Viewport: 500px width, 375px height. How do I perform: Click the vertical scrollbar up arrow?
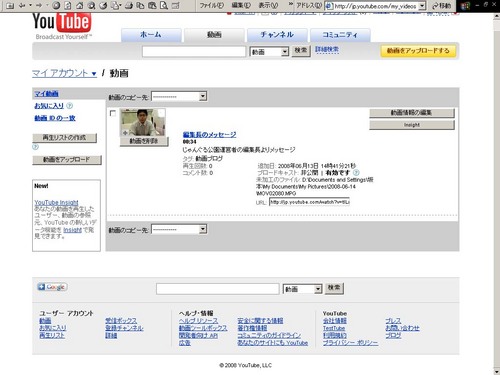coord(496,16)
